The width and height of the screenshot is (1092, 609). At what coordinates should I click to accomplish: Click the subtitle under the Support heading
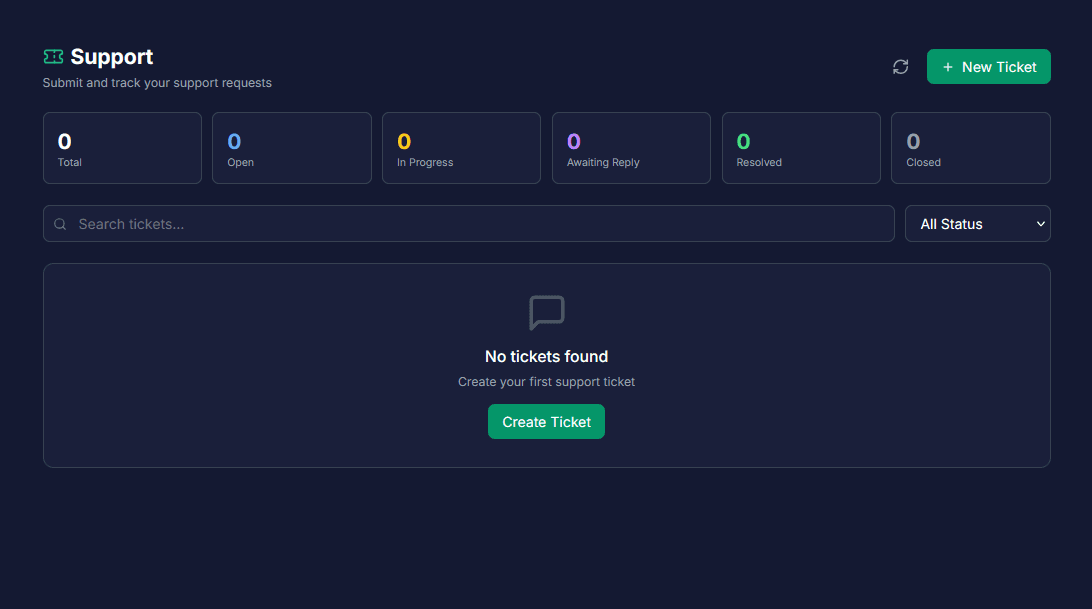coord(157,83)
